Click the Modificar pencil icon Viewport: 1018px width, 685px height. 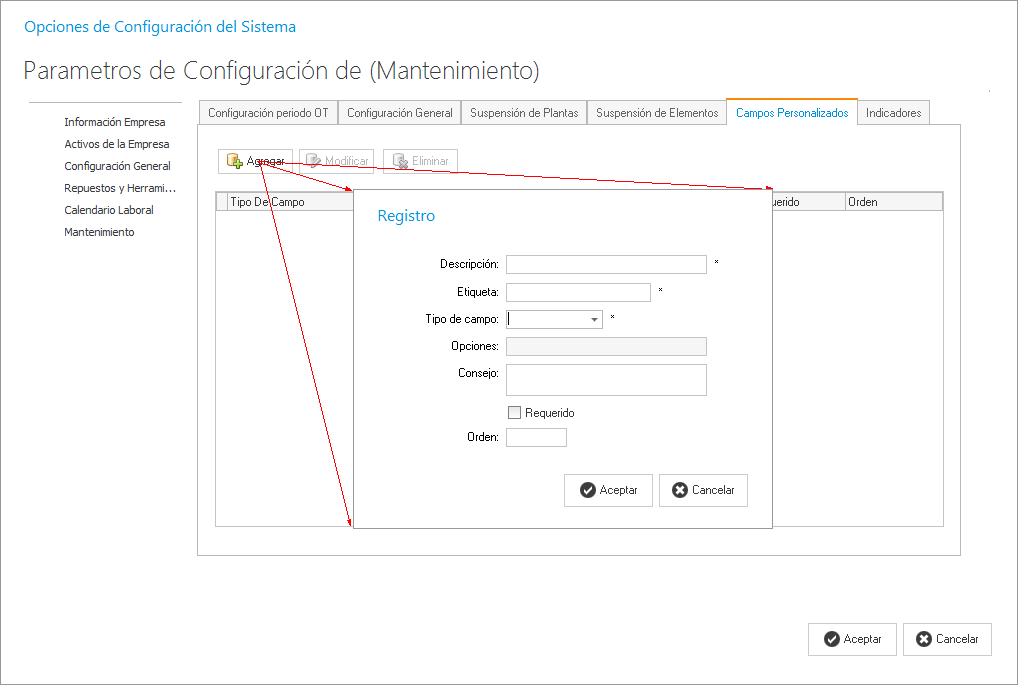313,161
